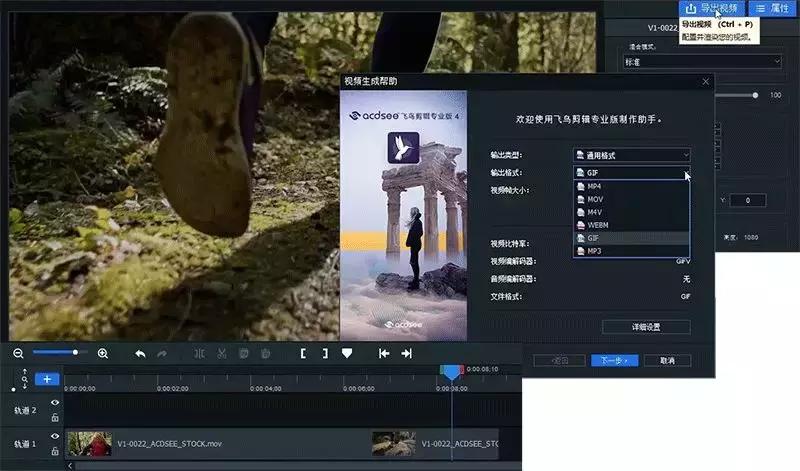Split the clip at the playhead
800x471 pixels.
[199, 354]
